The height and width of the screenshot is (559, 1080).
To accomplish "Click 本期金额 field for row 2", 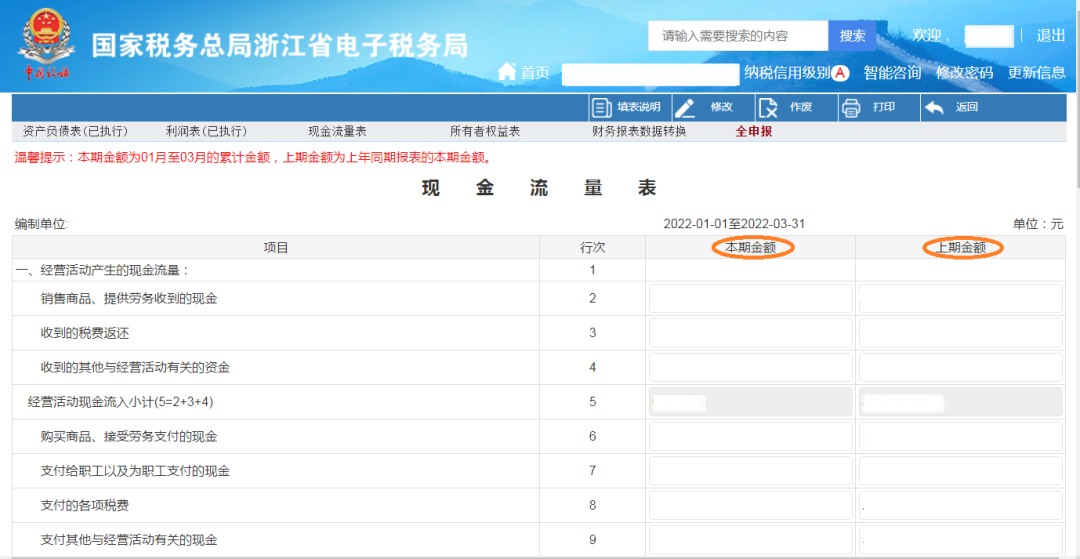I will (750, 299).
